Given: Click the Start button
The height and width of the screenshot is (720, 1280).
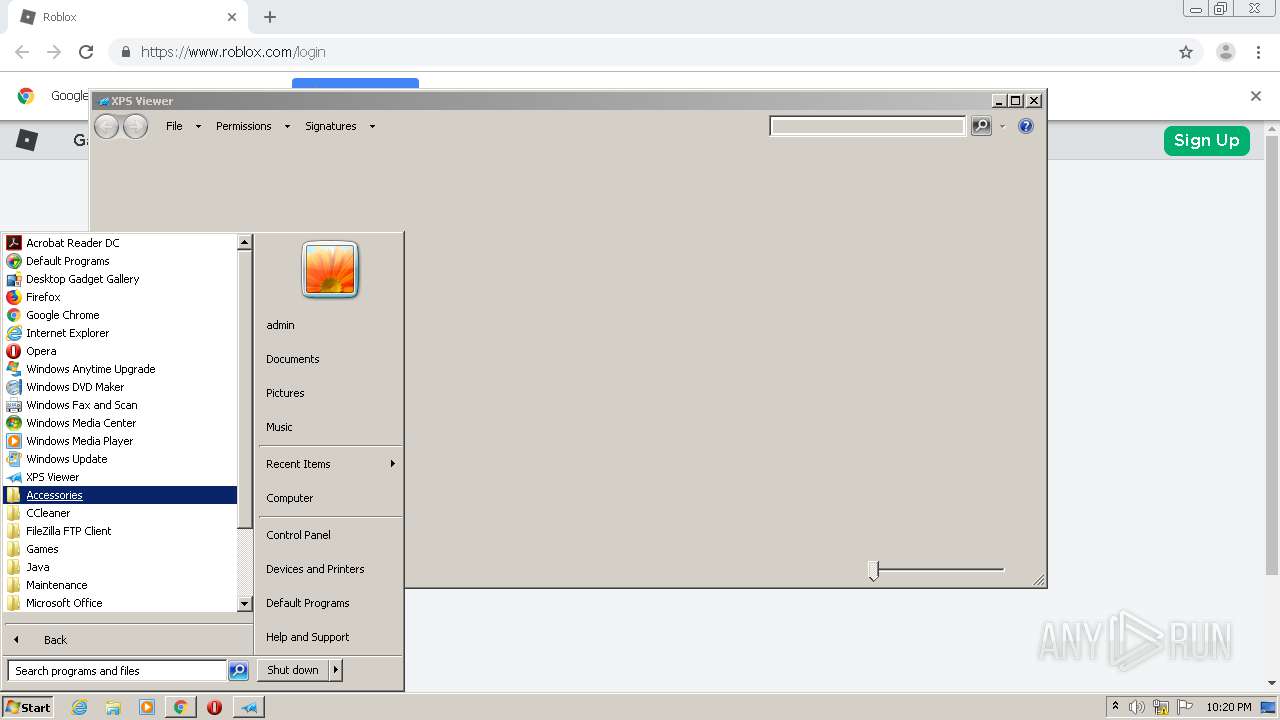Looking at the screenshot, I should [x=28, y=707].
